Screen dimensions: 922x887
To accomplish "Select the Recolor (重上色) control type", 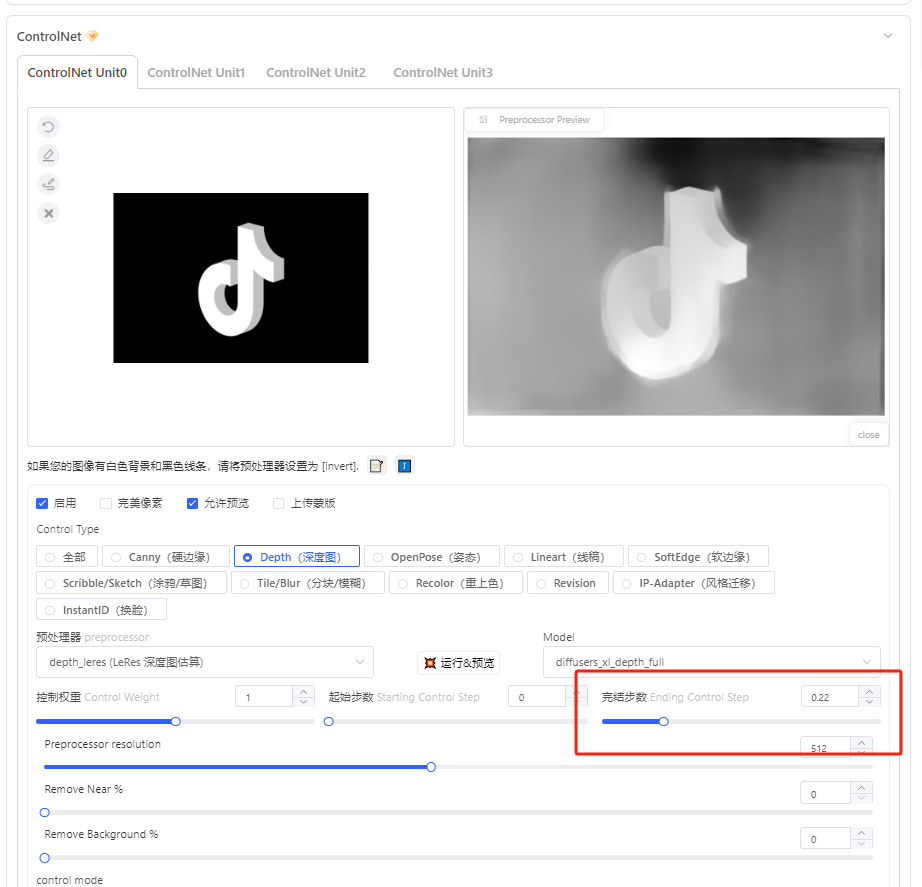I will [456, 583].
